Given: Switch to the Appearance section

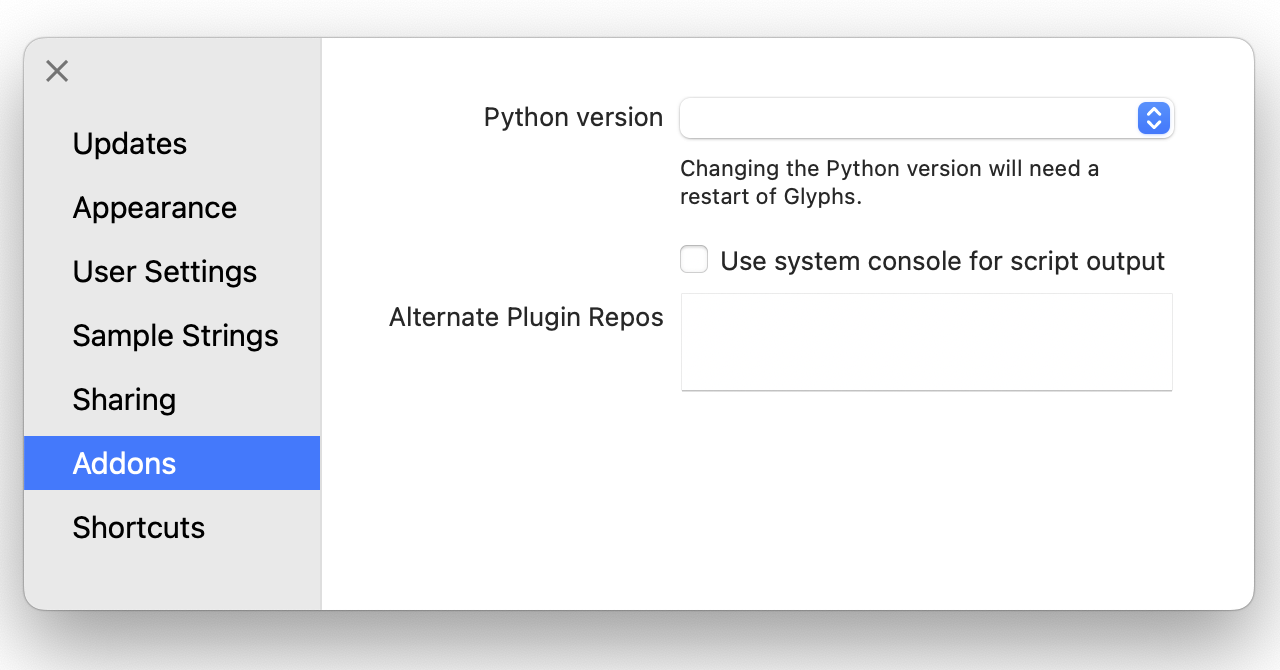Looking at the screenshot, I should coord(155,208).
